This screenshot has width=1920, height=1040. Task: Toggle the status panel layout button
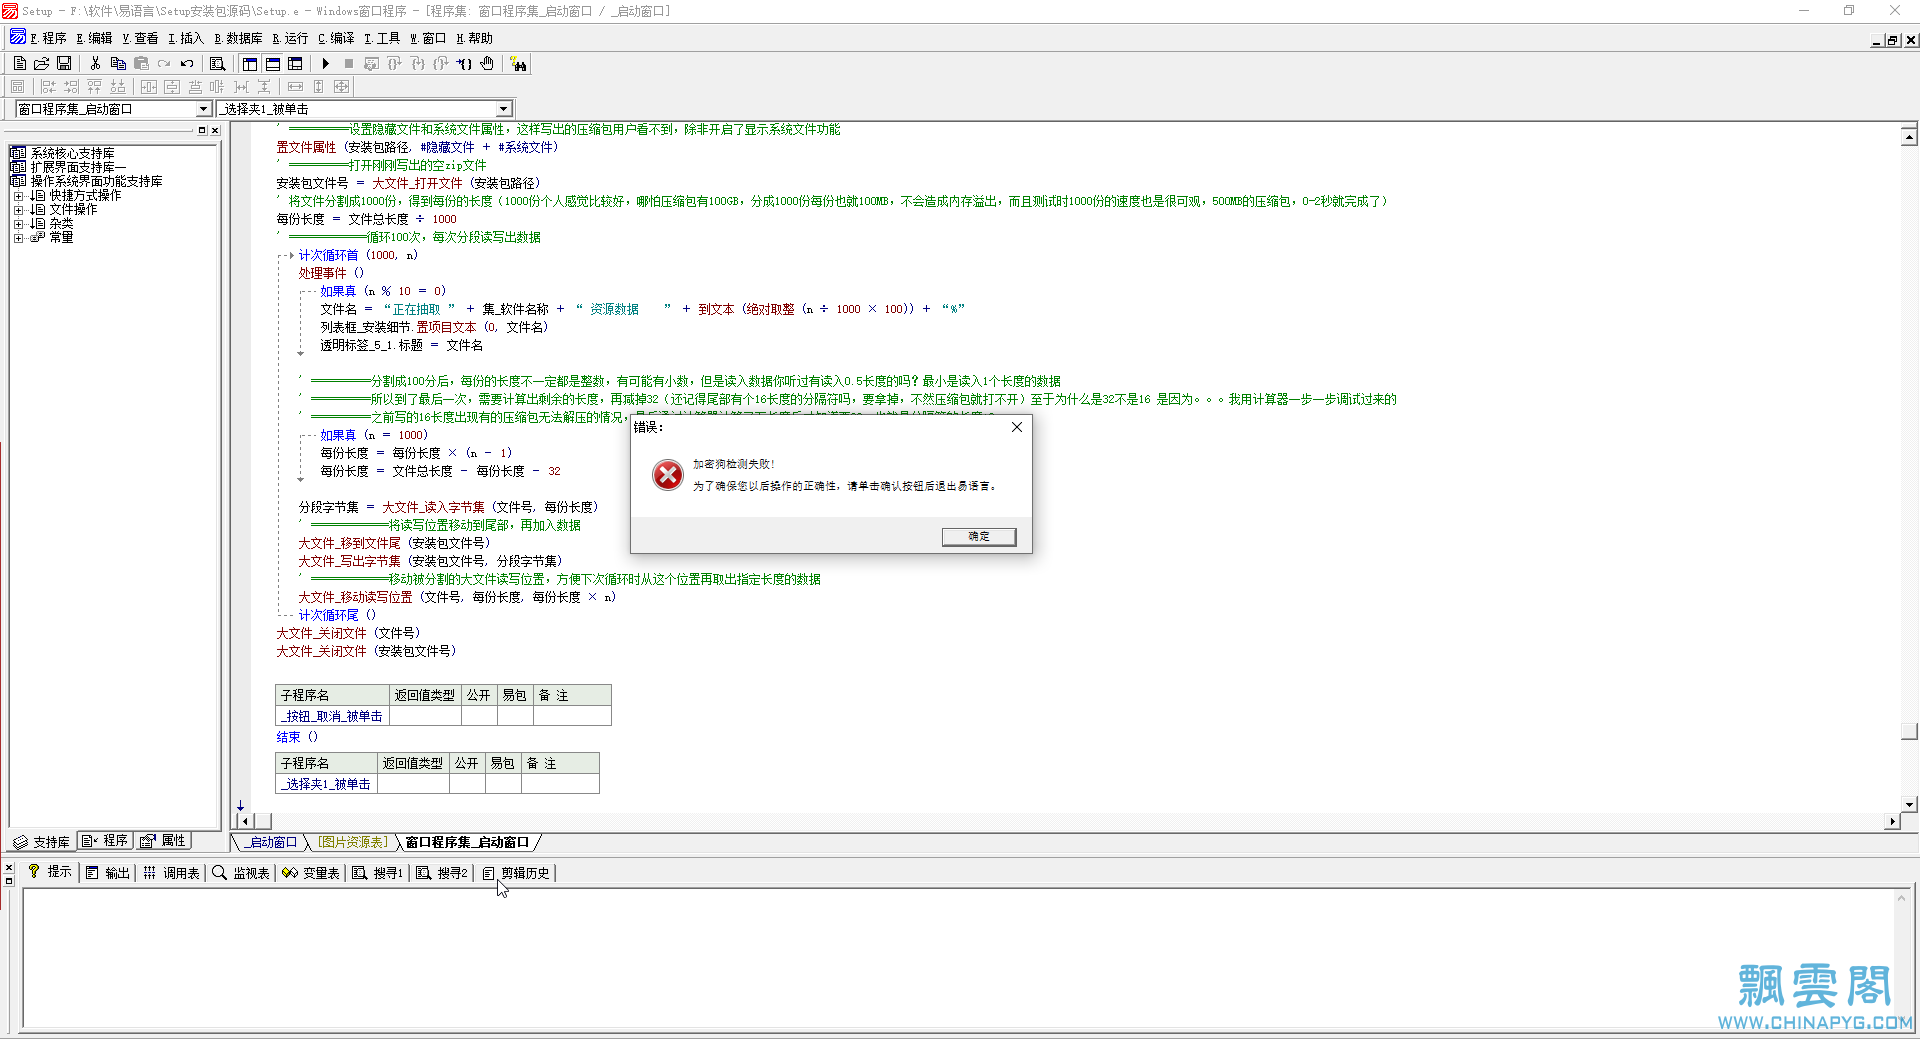click(x=272, y=63)
